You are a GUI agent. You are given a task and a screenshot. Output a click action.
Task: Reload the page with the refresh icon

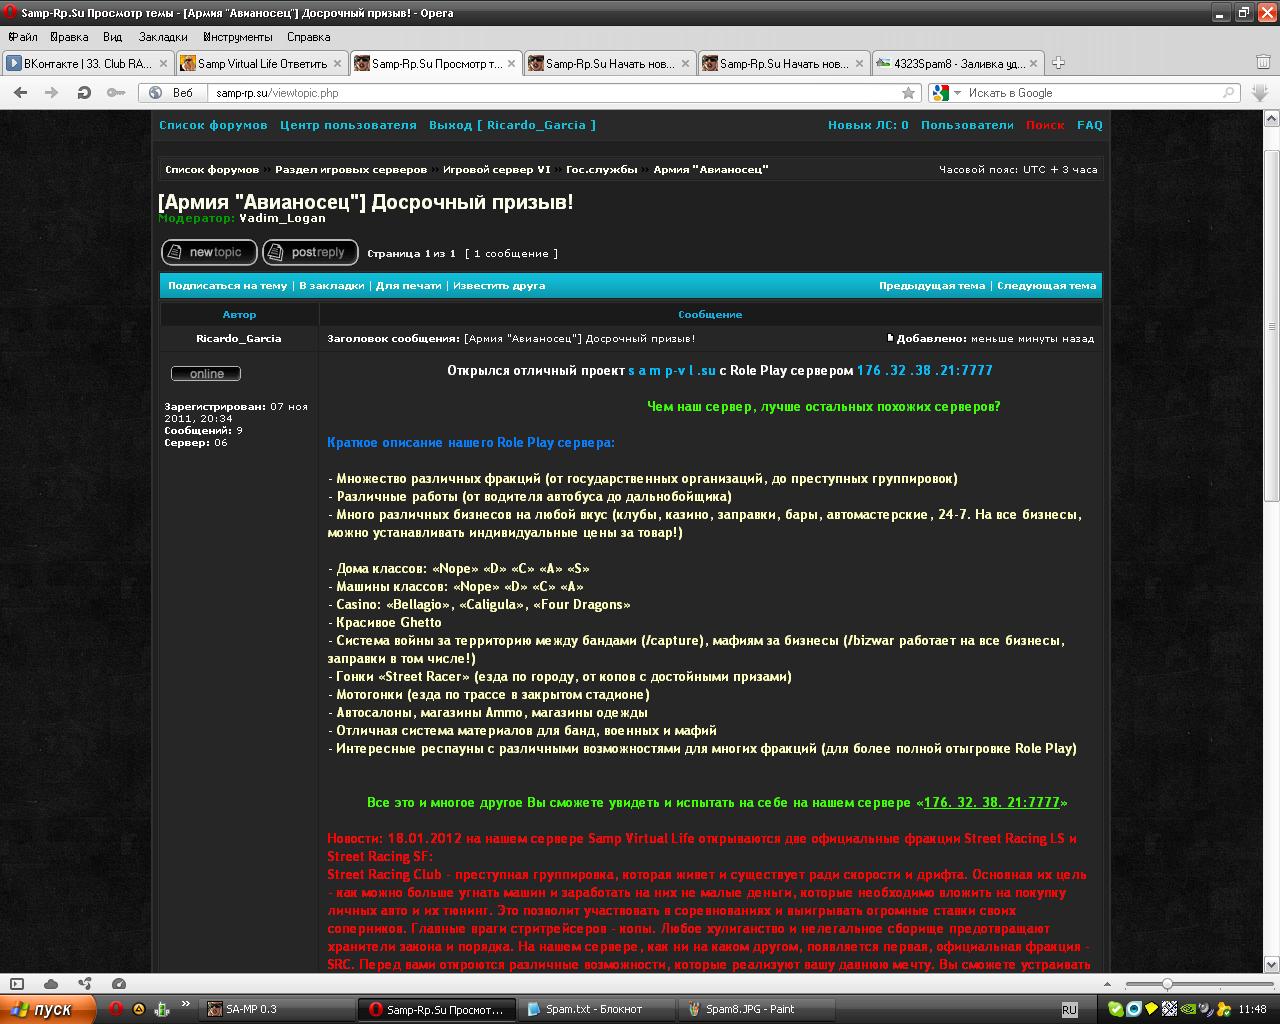(x=84, y=93)
